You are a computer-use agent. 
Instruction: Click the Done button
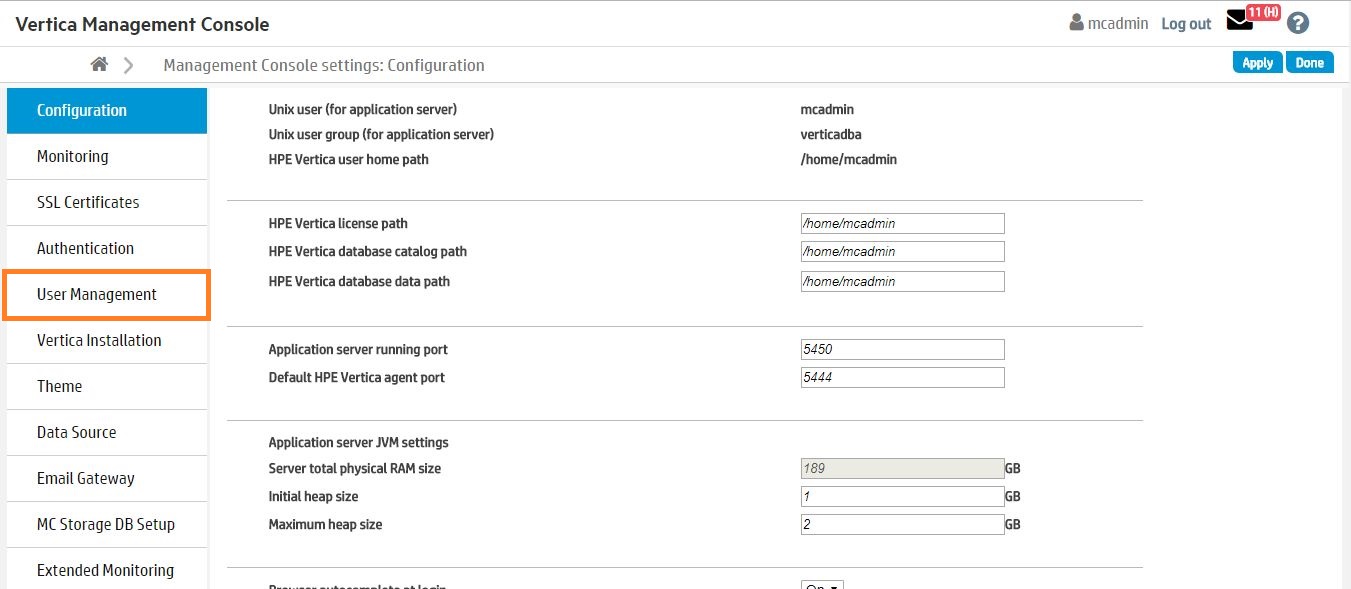click(1309, 63)
